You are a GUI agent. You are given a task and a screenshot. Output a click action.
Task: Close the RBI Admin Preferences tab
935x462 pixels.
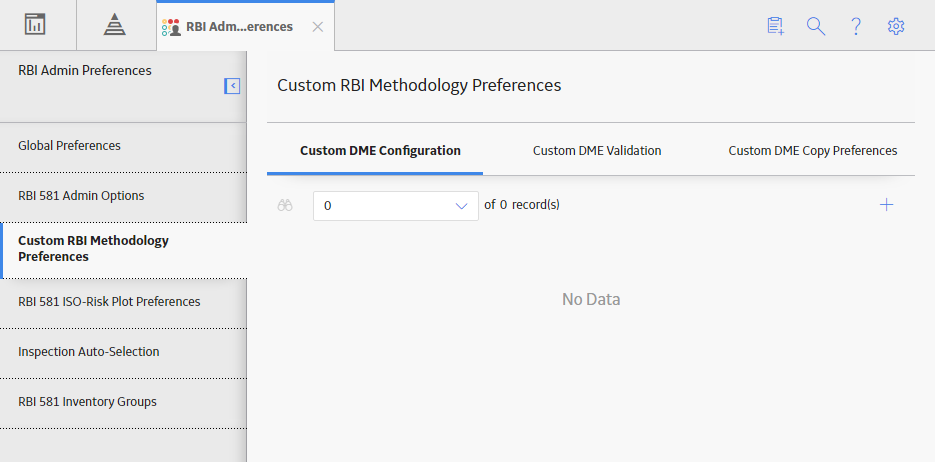pos(318,27)
